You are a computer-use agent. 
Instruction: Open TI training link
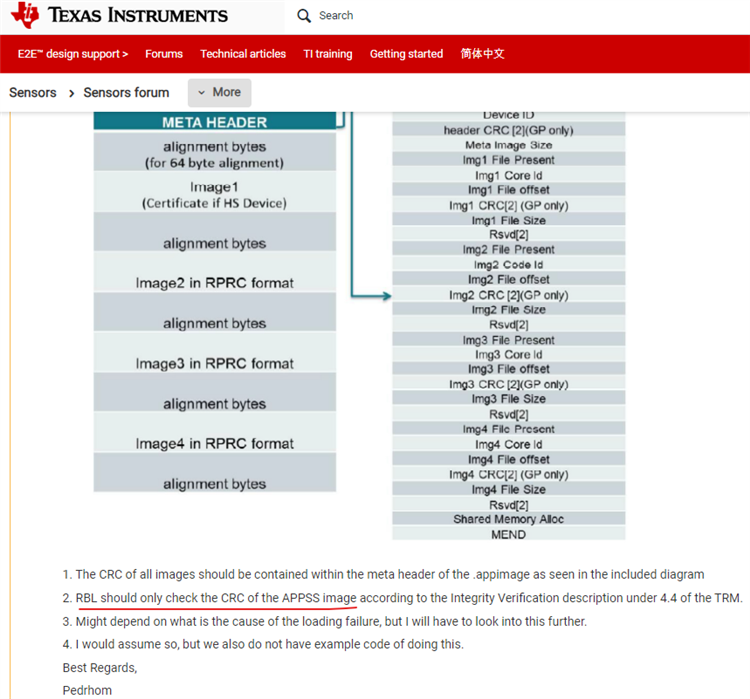coord(328,54)
